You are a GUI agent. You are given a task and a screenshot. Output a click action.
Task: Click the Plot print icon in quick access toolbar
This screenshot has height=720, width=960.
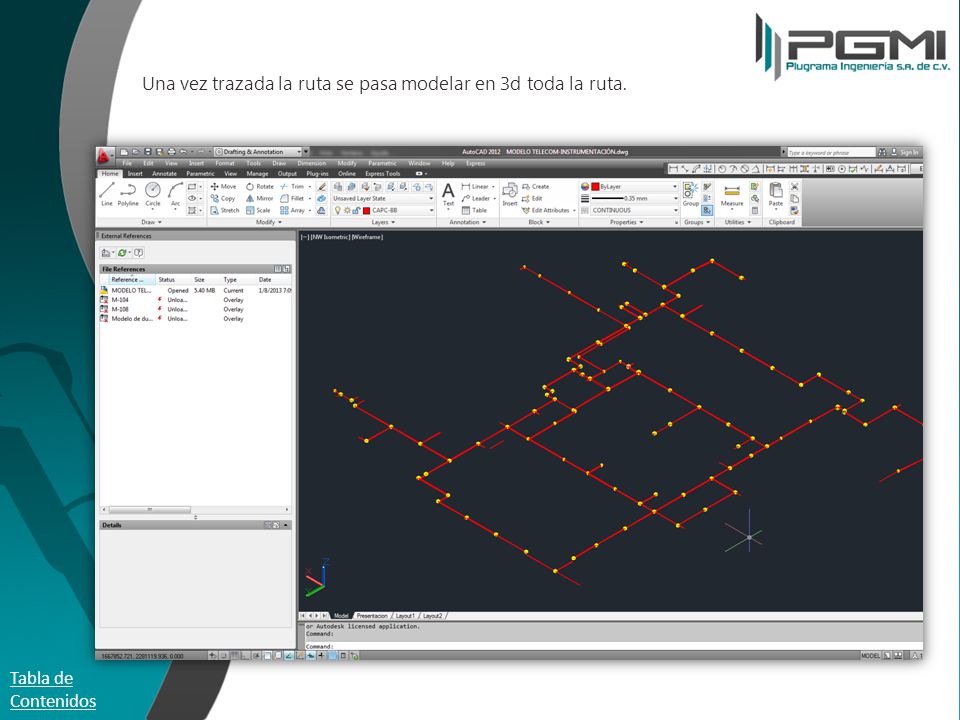pyautogui.click(x=171, y=152)
